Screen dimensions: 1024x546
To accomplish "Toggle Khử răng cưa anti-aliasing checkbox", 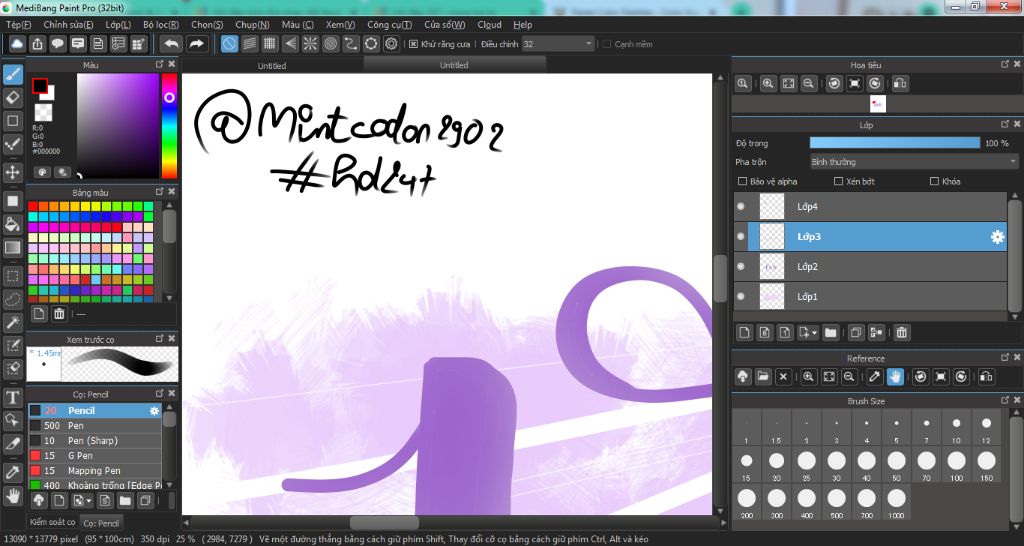I will click(413, 44).
